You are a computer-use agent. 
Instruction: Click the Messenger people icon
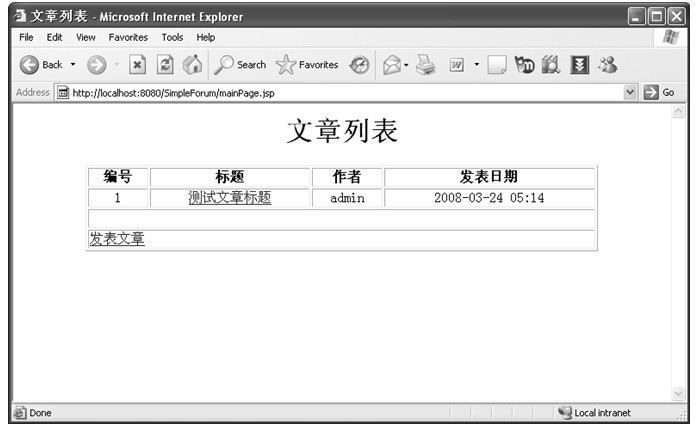(x=608, y=65)
